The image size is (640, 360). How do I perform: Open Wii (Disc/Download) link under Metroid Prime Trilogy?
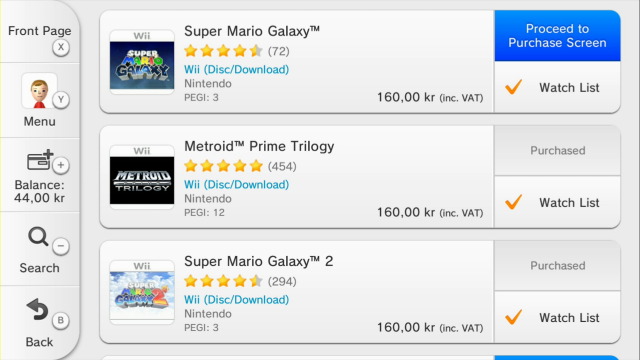(236, 184)
